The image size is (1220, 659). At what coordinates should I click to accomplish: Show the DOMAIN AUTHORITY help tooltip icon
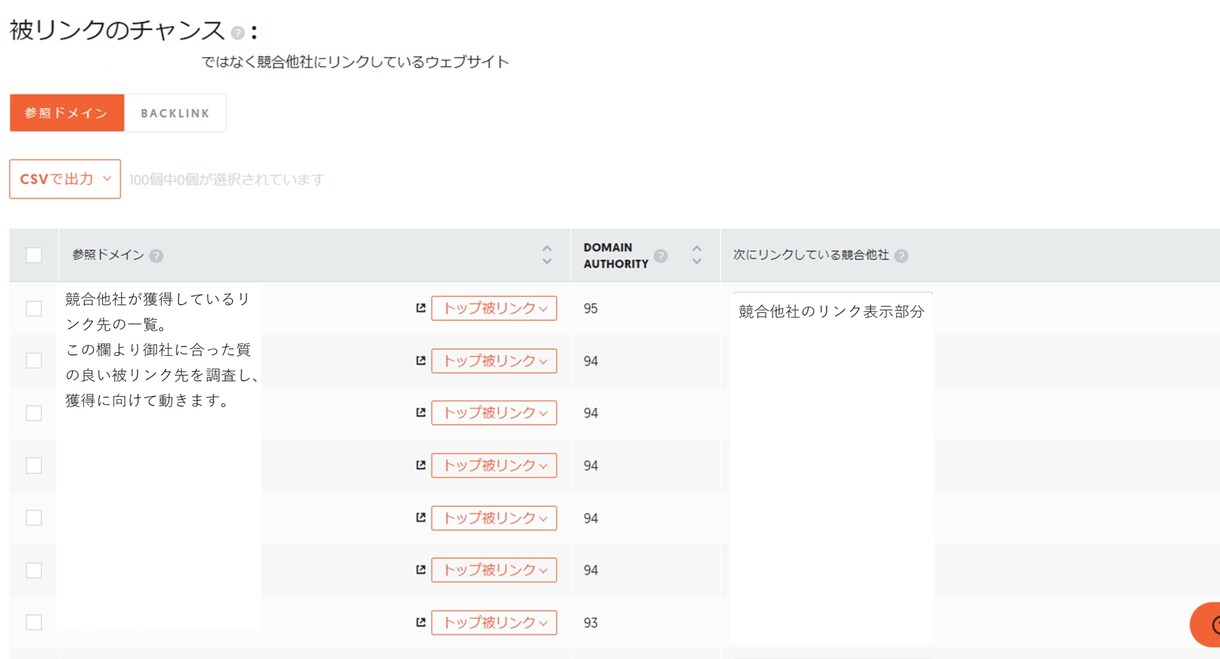point(660,256)
